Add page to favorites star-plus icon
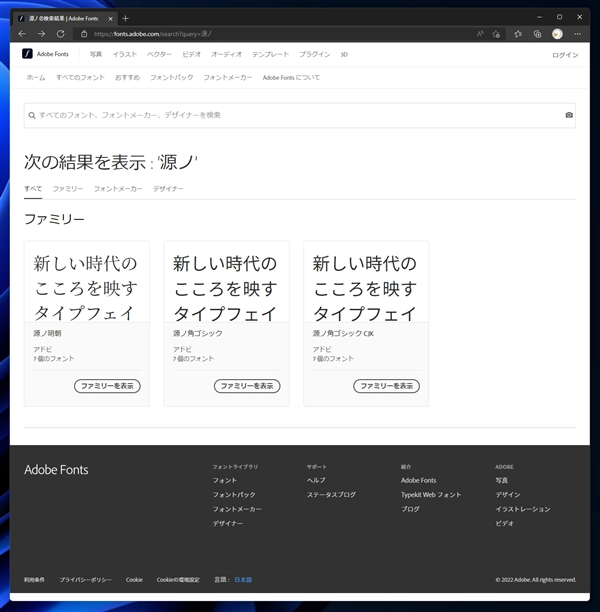This screenshot has height=612, width=600. 497,34
